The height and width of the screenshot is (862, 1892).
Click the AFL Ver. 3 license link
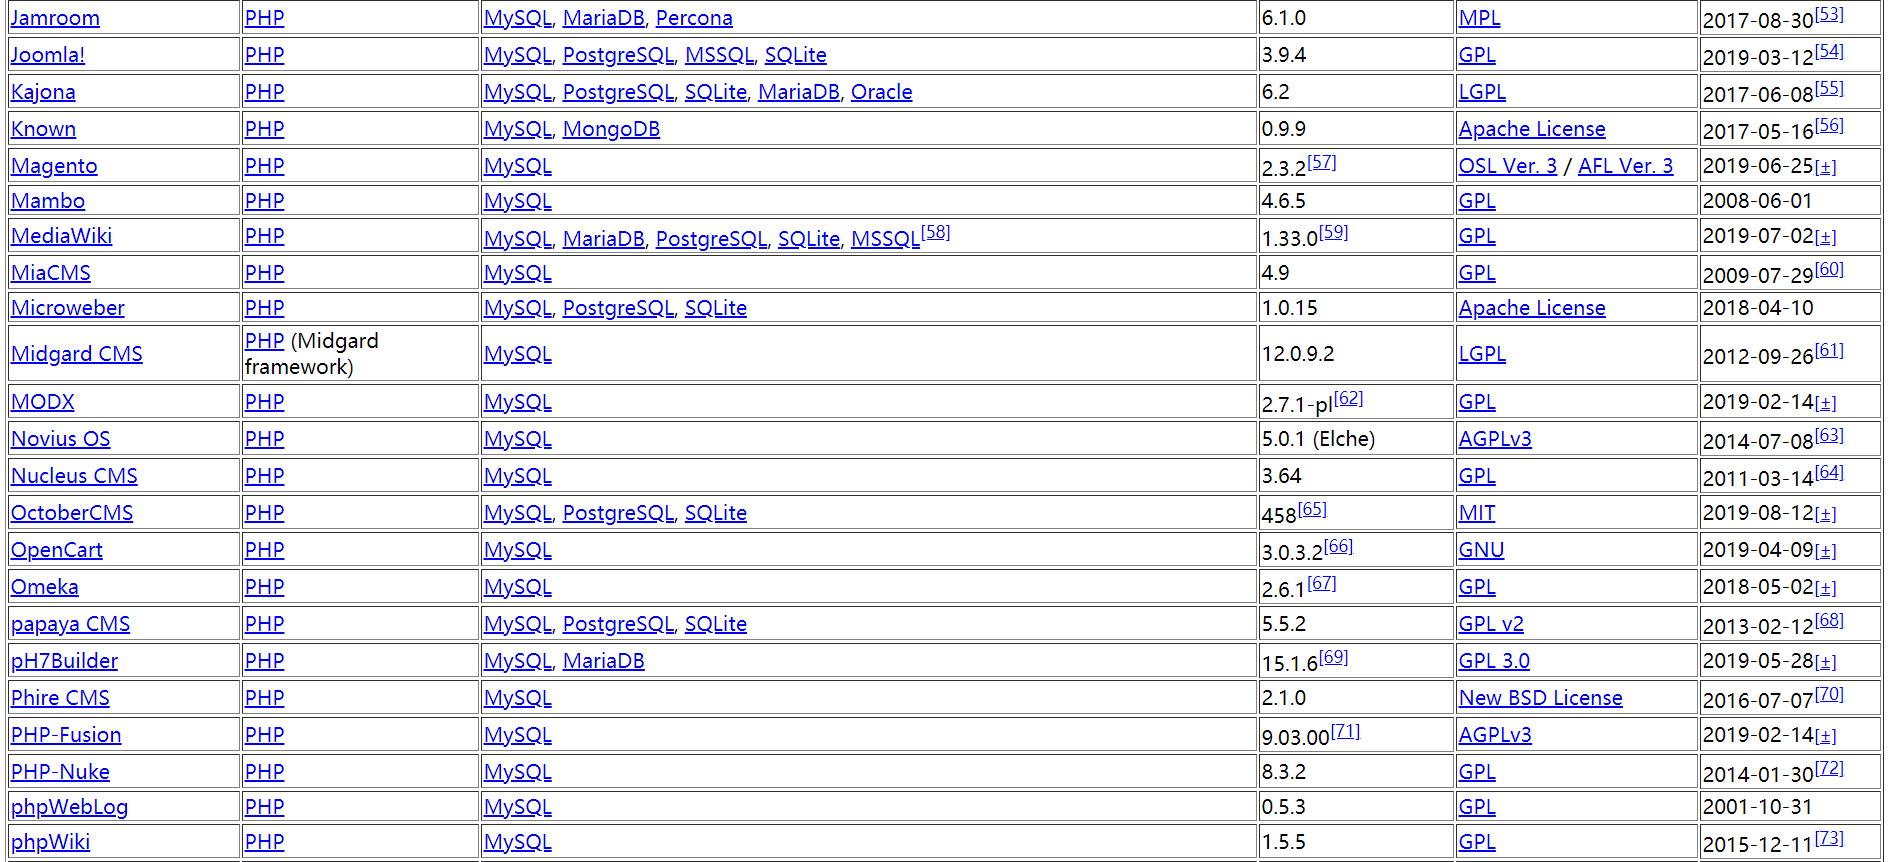pyautogui.click(x=1625, y=166)
